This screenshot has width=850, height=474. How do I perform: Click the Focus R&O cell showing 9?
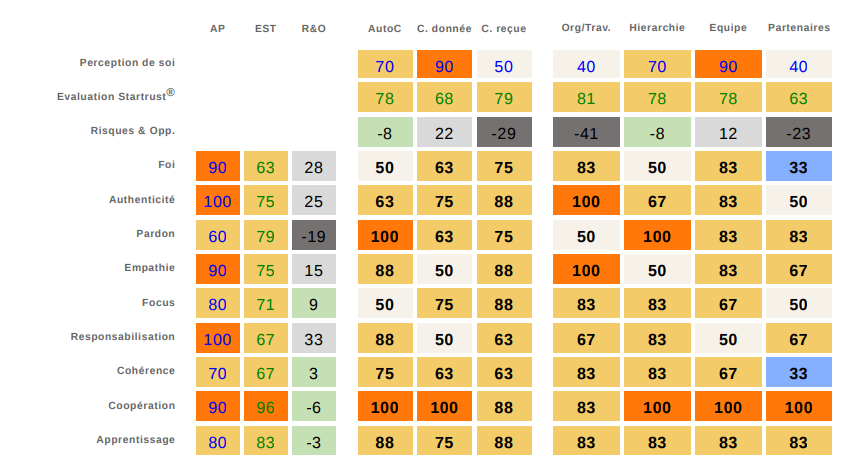314,304
